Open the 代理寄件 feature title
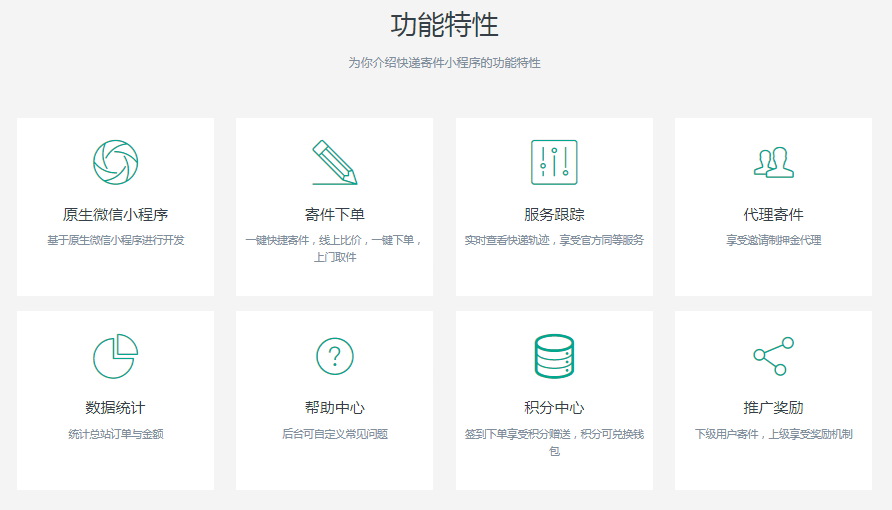The image size is (892, 510). (773, 215)
